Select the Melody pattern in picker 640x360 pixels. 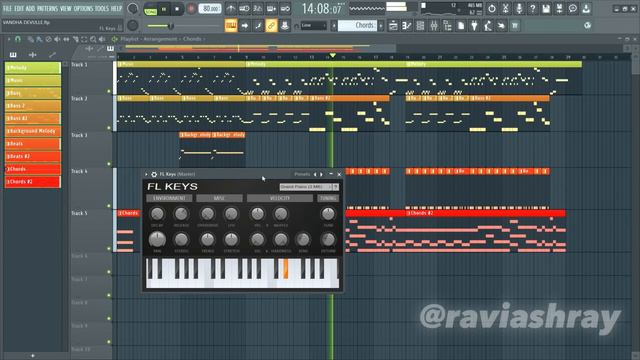pos(33,68)
